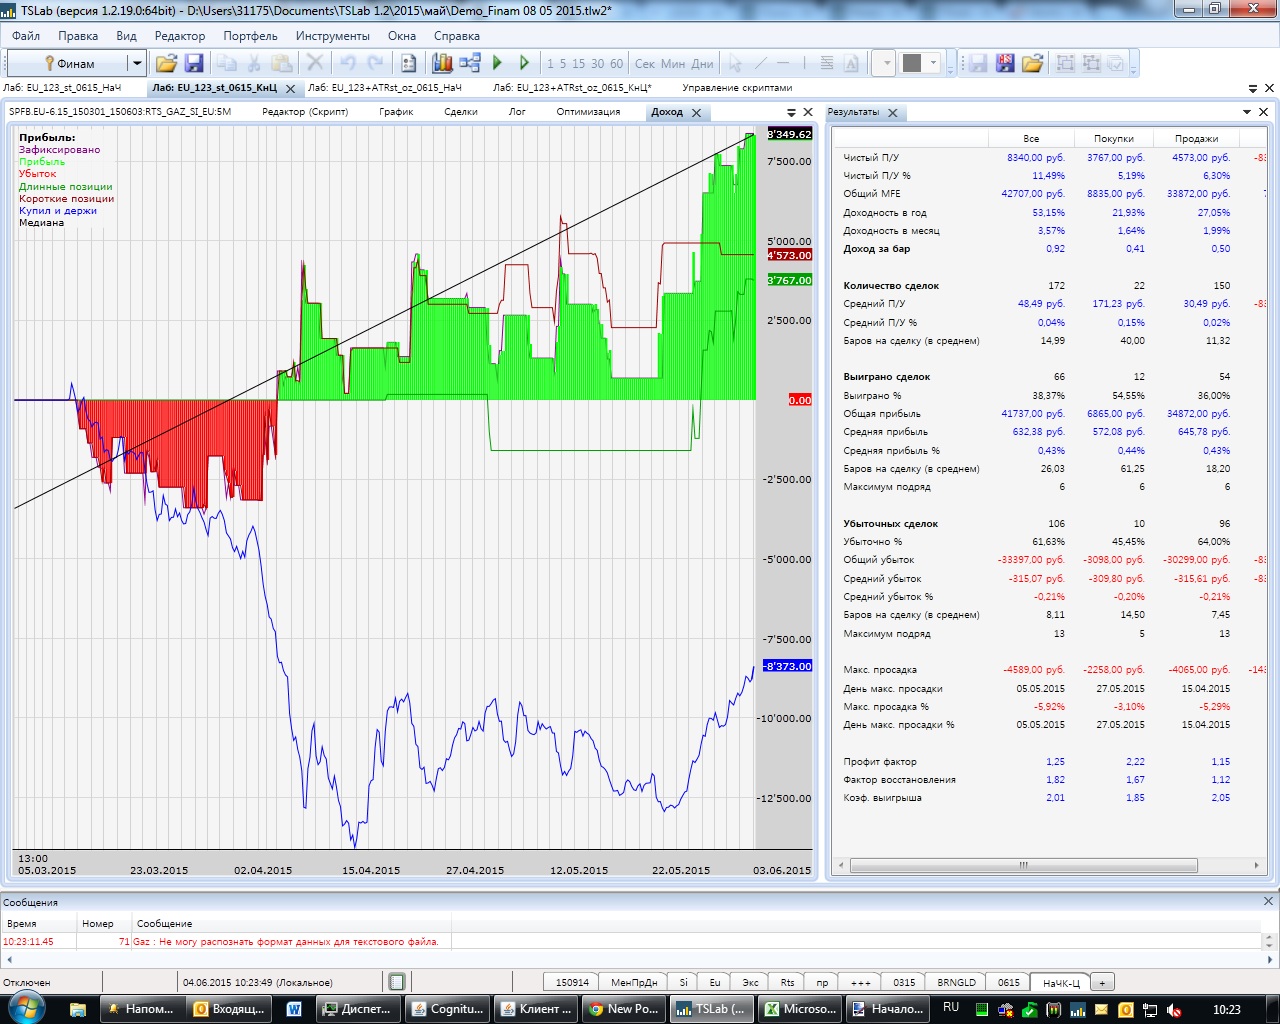Switch to the Оптимизация tab

tap(588, 112)
